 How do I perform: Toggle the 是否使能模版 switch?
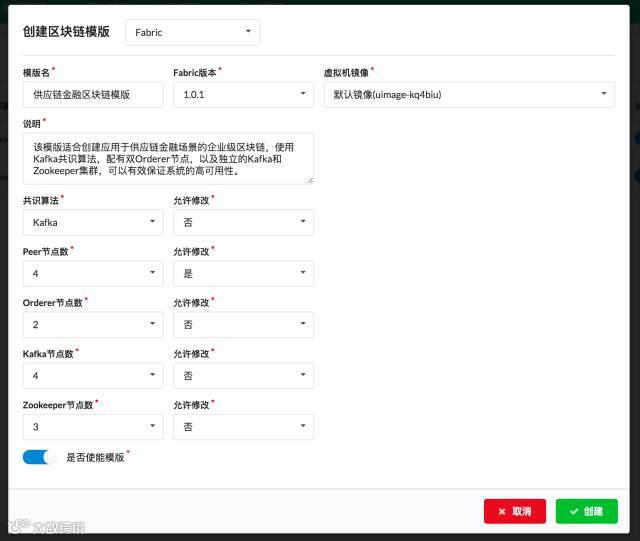(40, 457)
